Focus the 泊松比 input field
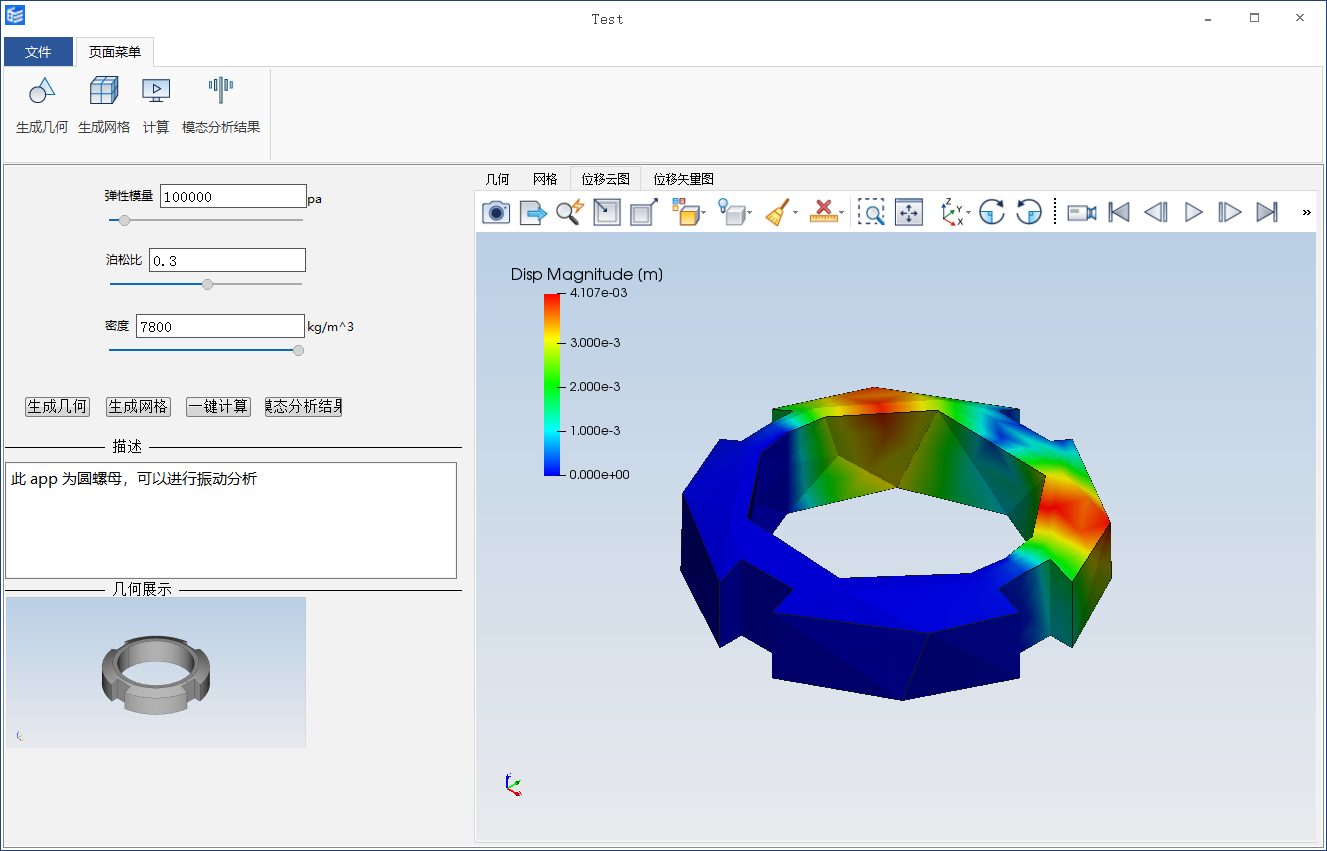The width and height of the screenshot is (1327, 851). click(x=227, y=260)
